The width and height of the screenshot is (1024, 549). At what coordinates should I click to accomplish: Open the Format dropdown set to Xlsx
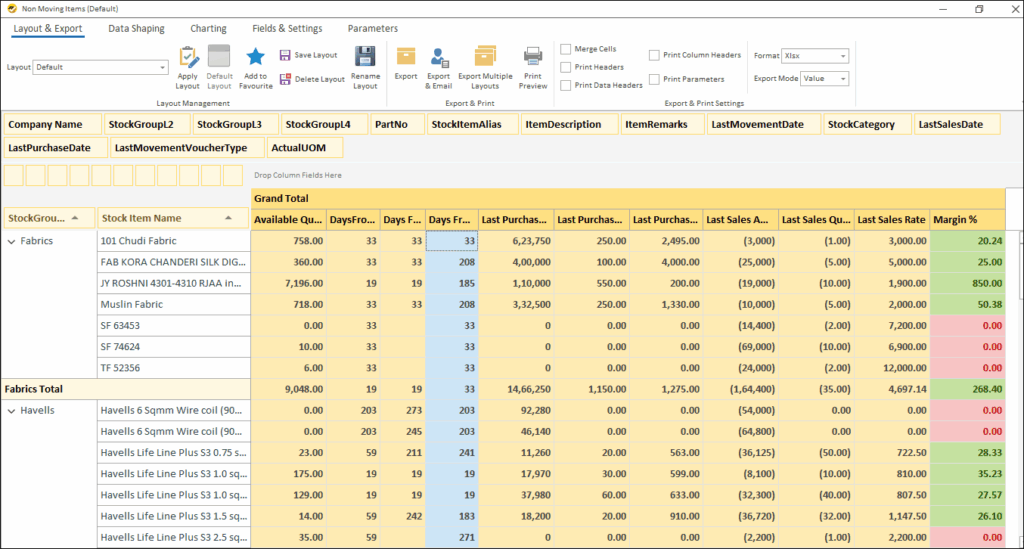coord(815,56)
